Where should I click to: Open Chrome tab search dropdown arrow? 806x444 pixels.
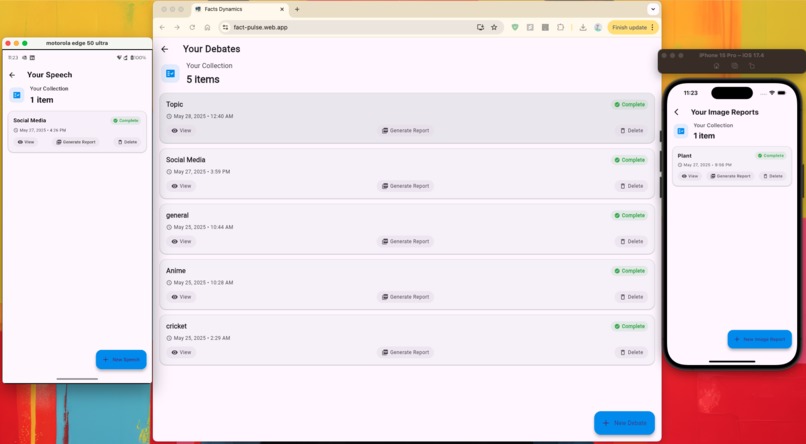click(x=653, y=9)
